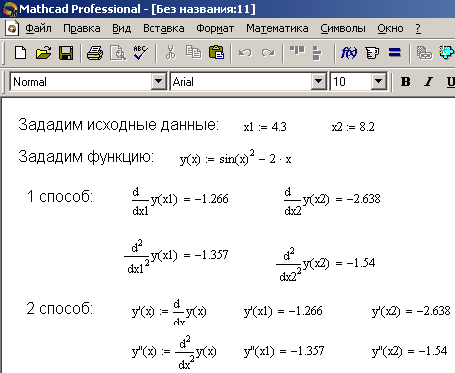Select first derivative y(x1) = −1.266 under 1 способ
This screenshot has height=373, width=455.
click(180, 201)
